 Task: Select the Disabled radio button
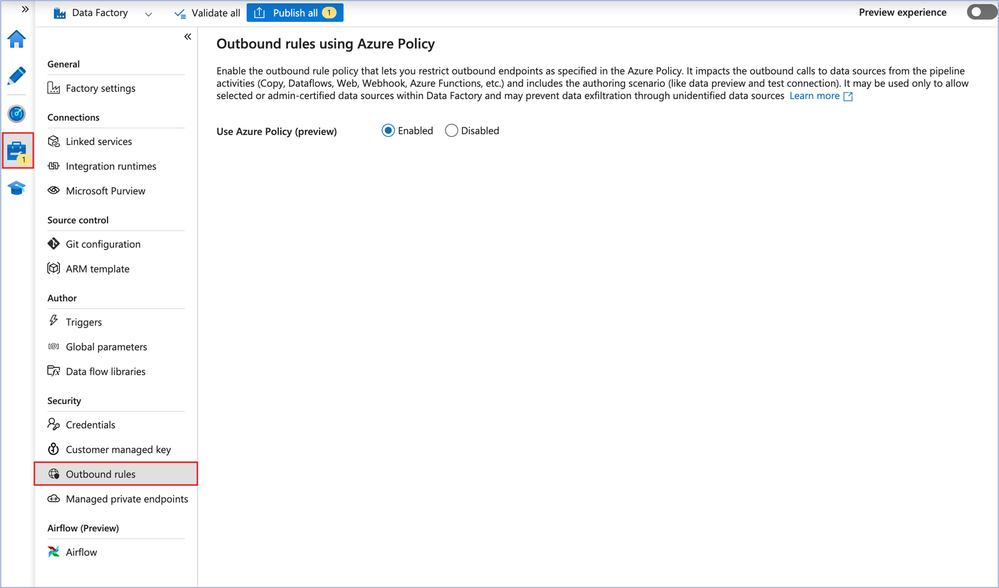[x=451, y=131]
